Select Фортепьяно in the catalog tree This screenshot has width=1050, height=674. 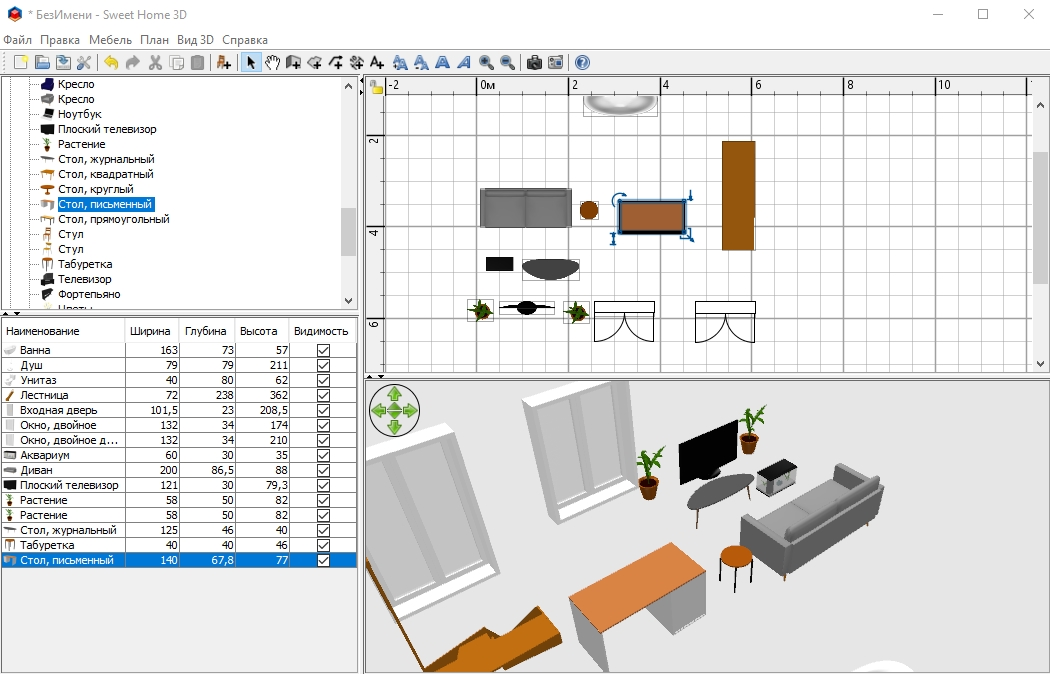[89, 294]
